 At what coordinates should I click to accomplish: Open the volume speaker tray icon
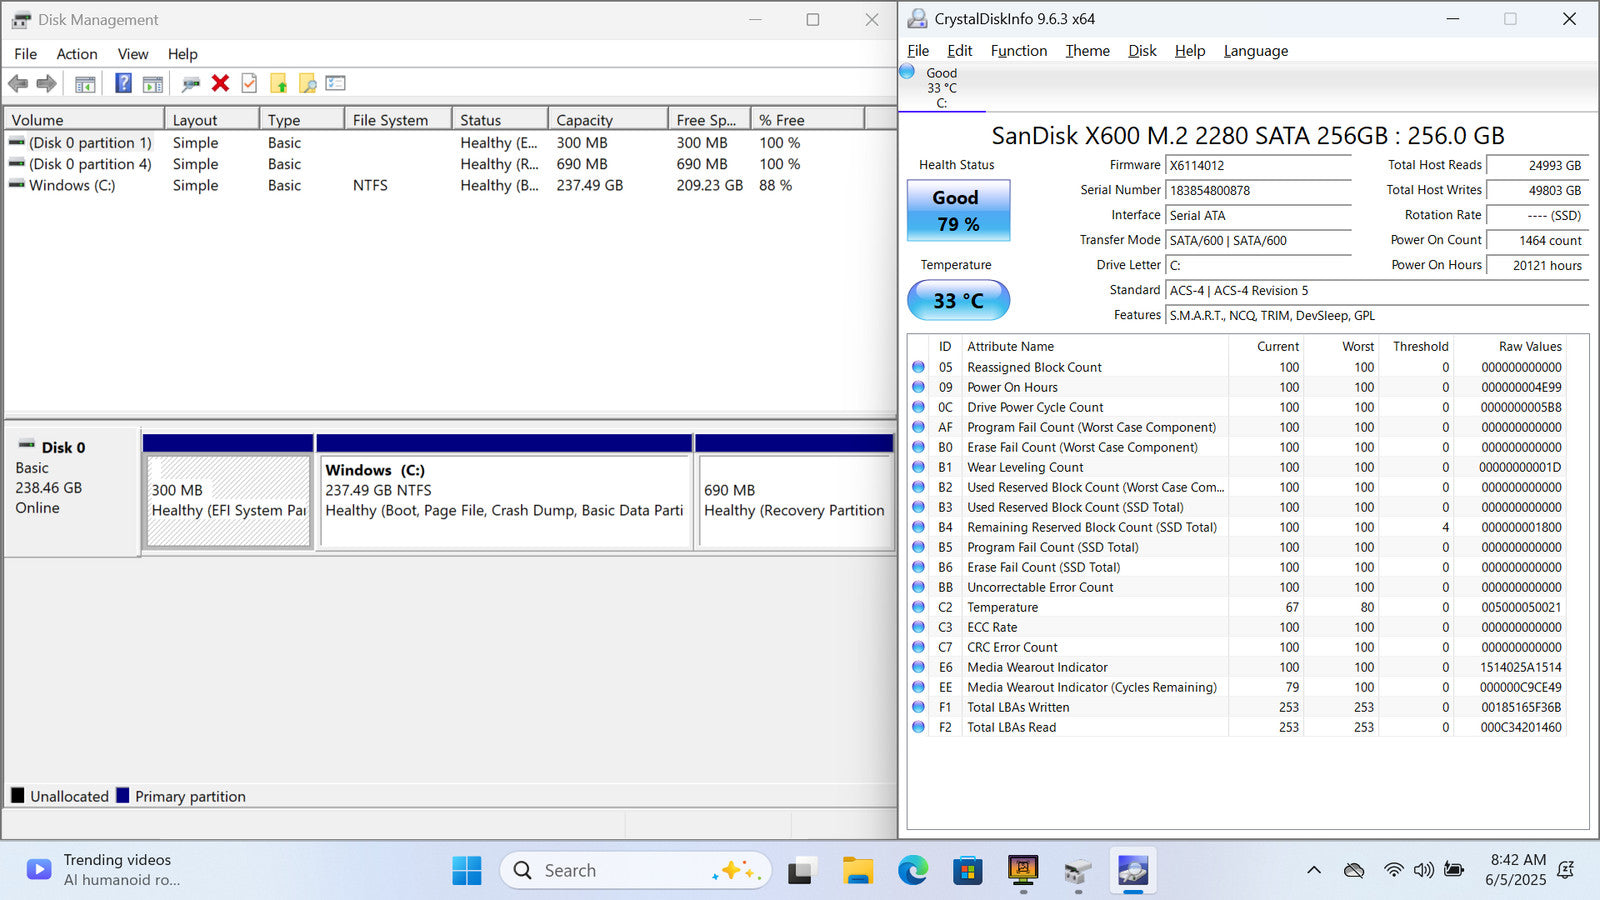point(1424,870)
